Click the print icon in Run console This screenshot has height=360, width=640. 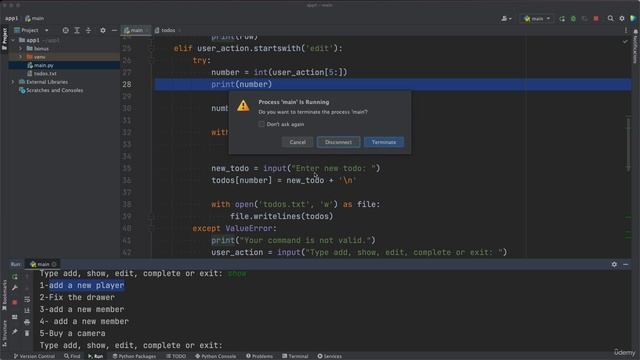pyautogui.click(x=27, y=322)
